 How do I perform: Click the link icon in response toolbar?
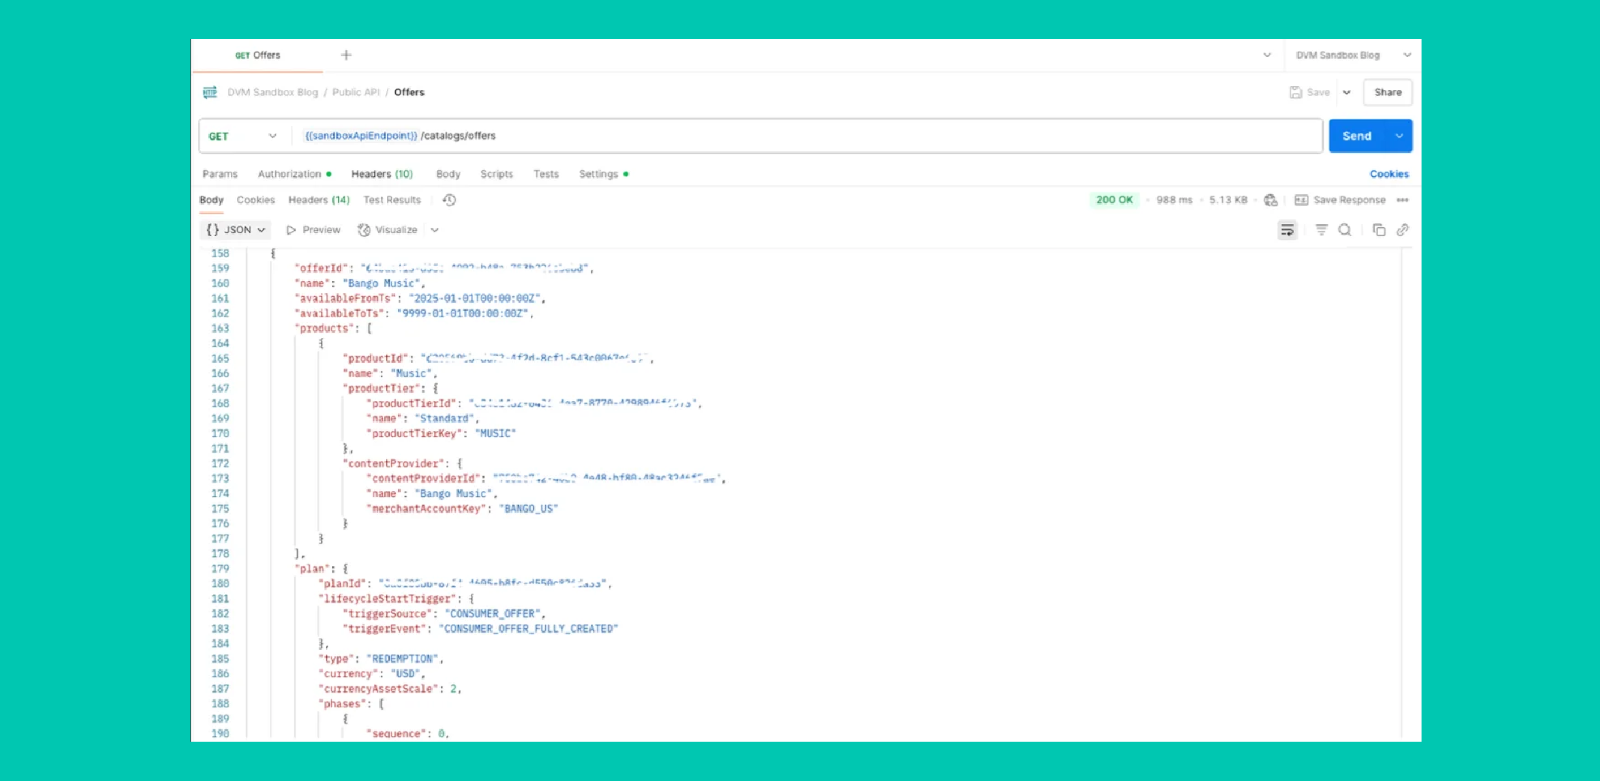[1403, 230]
